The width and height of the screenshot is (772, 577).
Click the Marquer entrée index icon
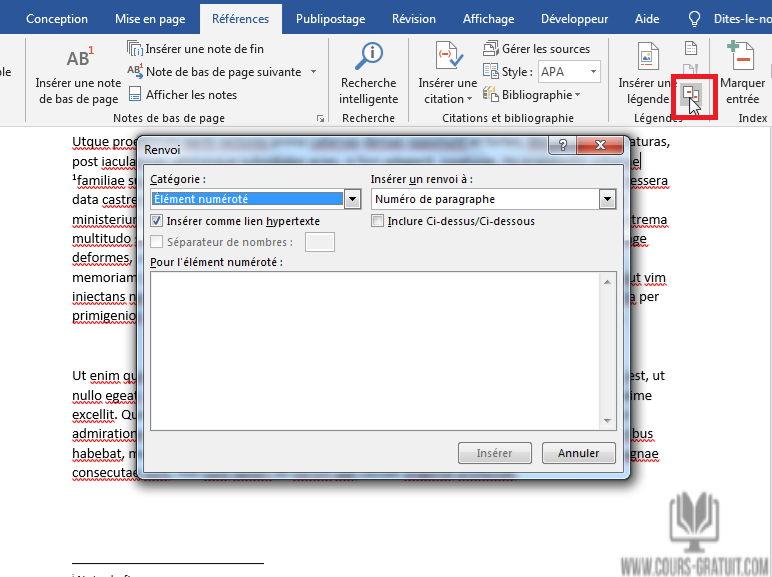(741, 58)
